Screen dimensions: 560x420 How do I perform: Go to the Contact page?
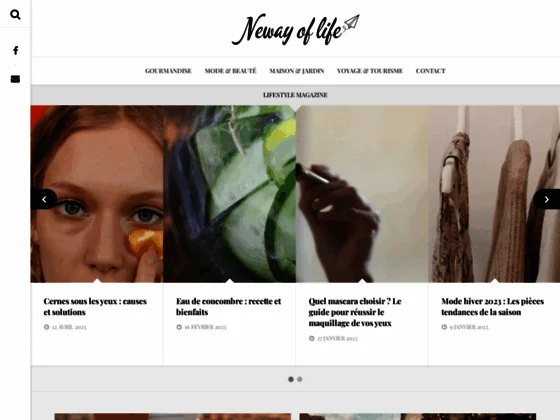[430, 71]
